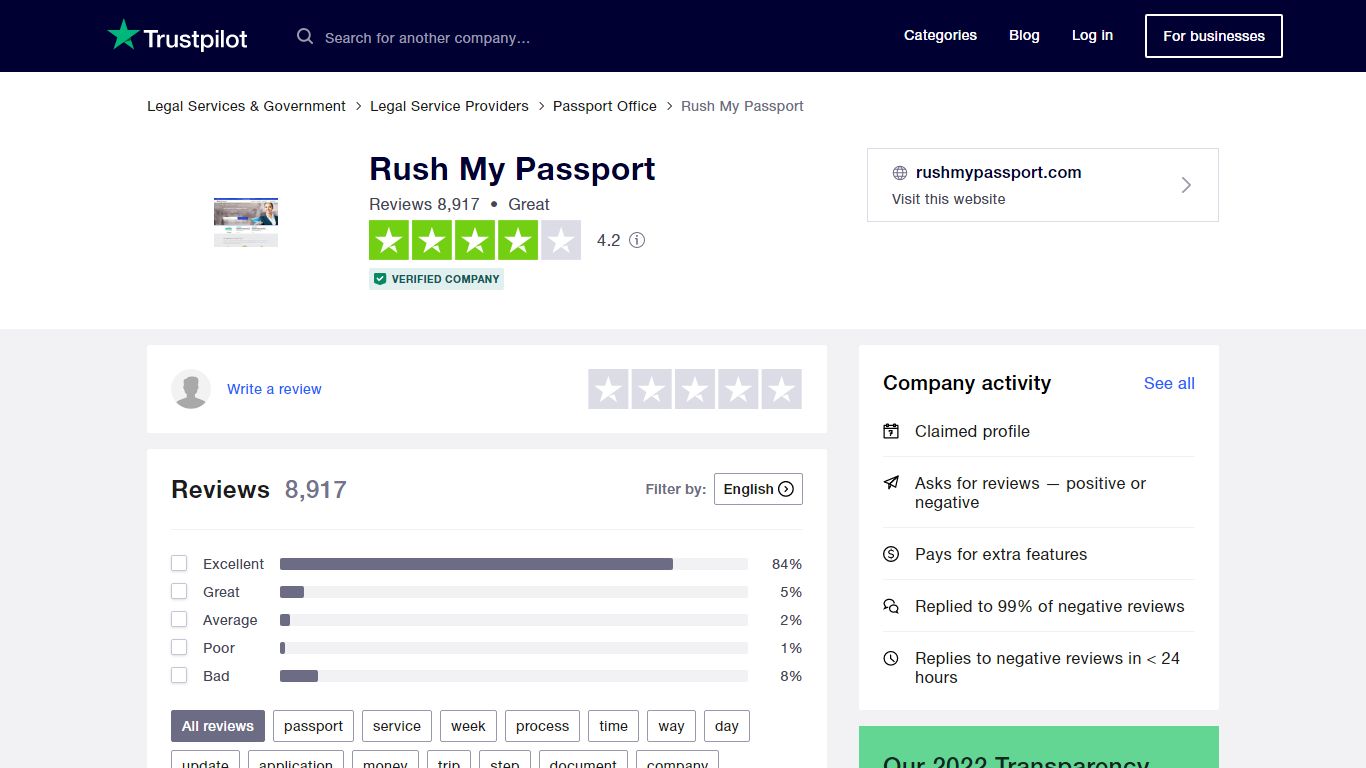Open the Categories menu

[x=940, y=35]
